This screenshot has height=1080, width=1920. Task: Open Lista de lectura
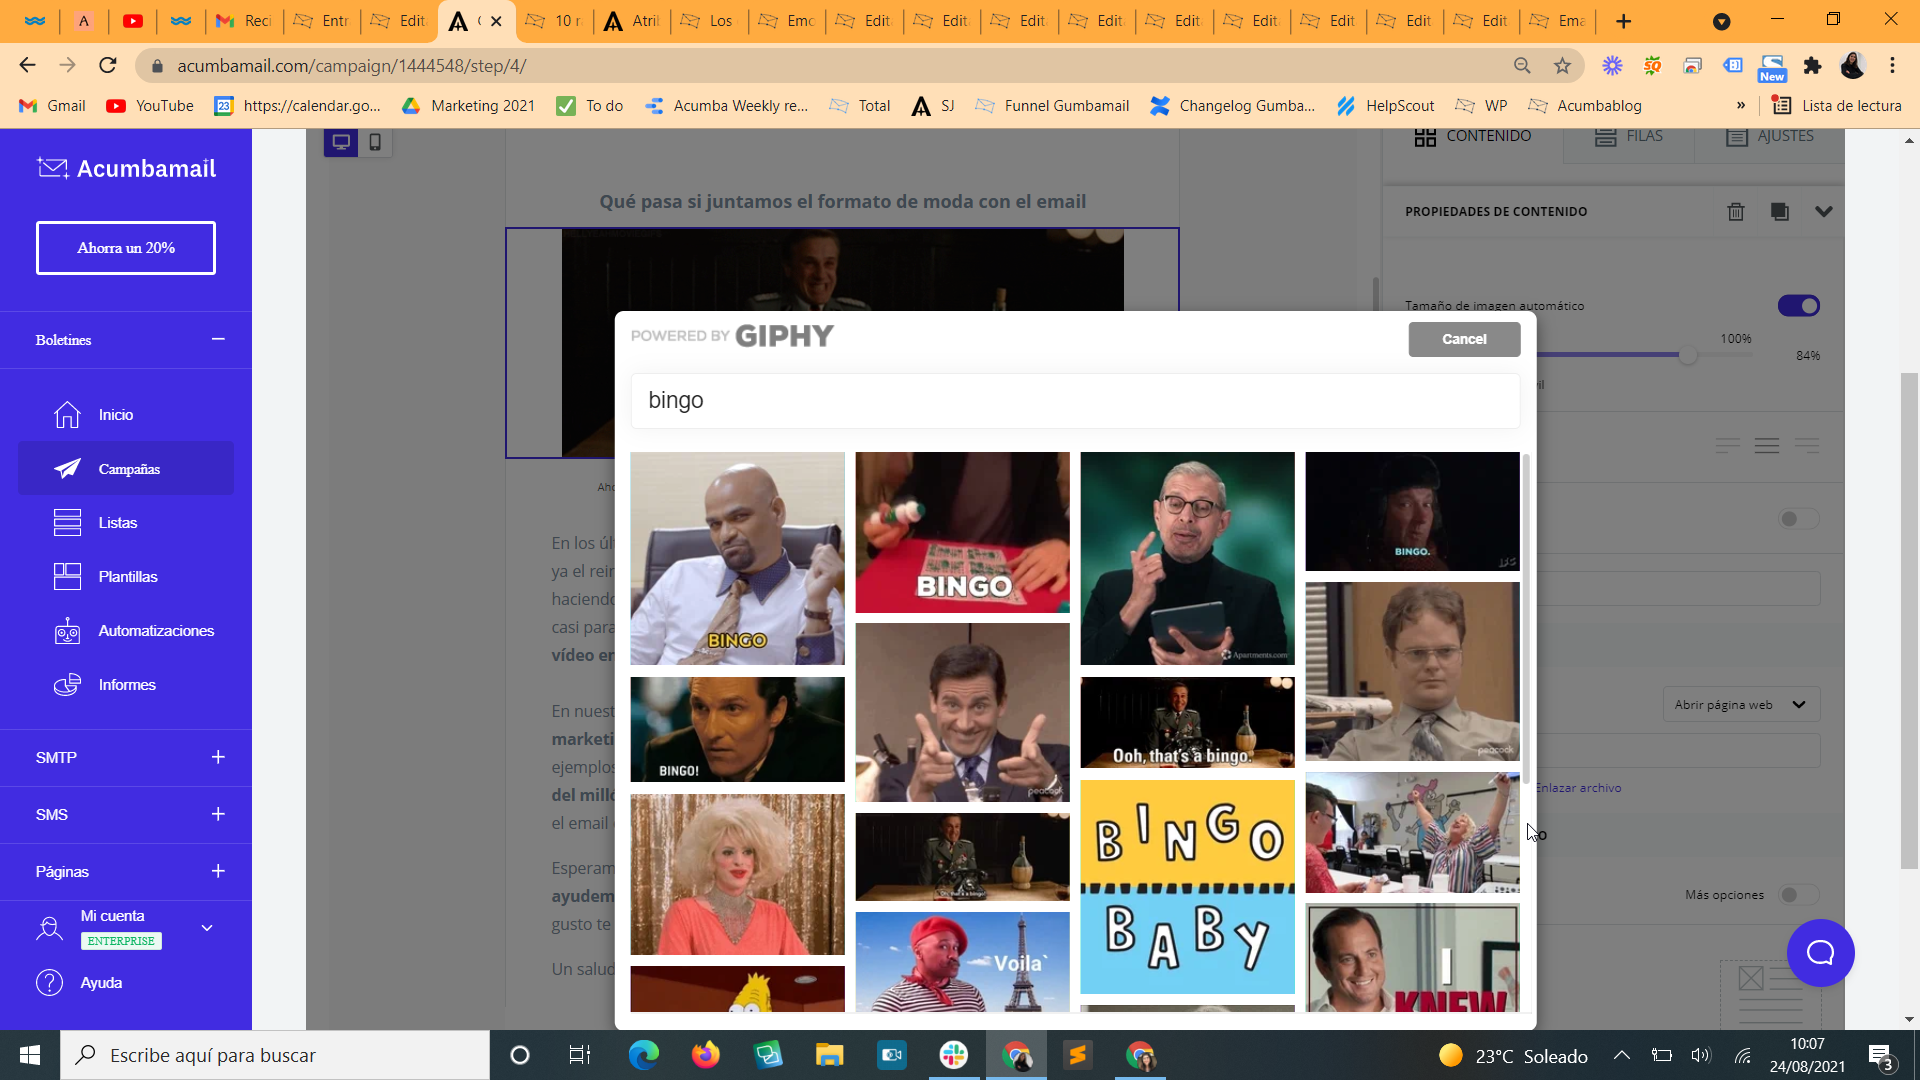1837,106
